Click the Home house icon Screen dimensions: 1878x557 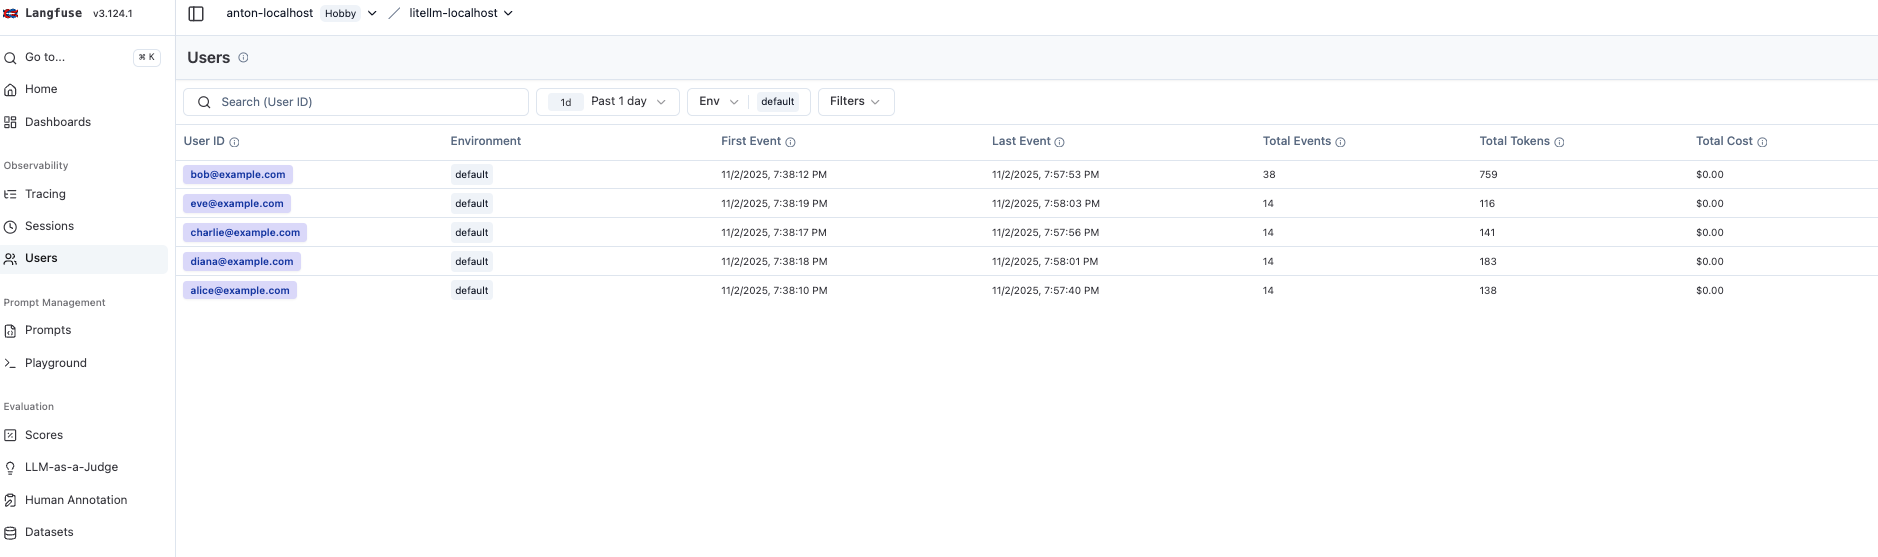click(10, 90)
